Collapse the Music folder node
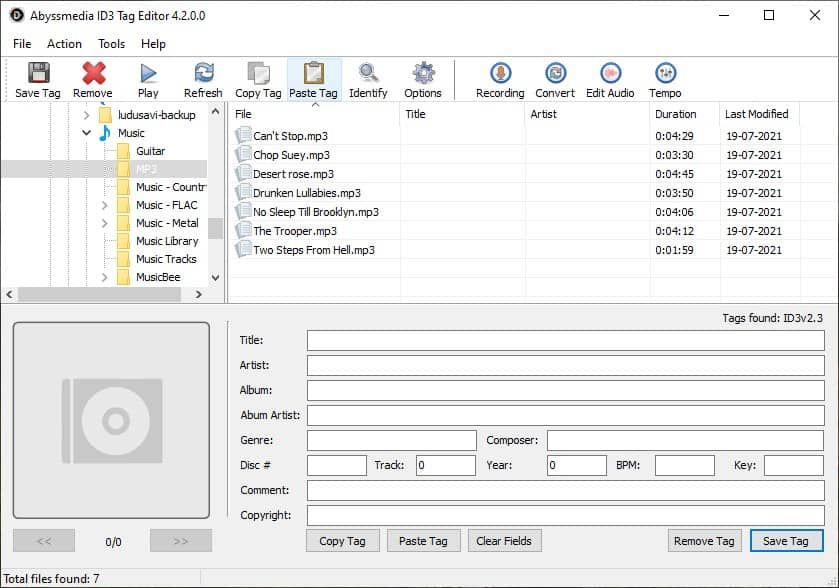Image resolution: width=839 pixels, height=588 pixels. pyautogui.click(x=86, y=133)
